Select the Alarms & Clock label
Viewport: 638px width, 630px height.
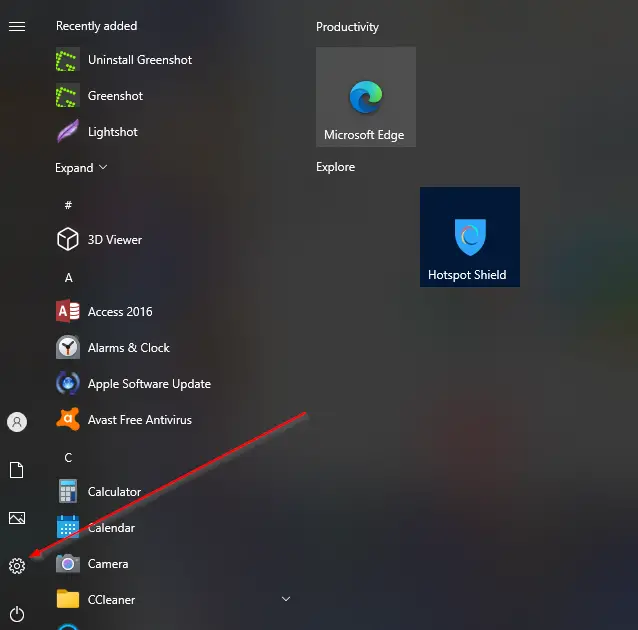tap(129, 348)
